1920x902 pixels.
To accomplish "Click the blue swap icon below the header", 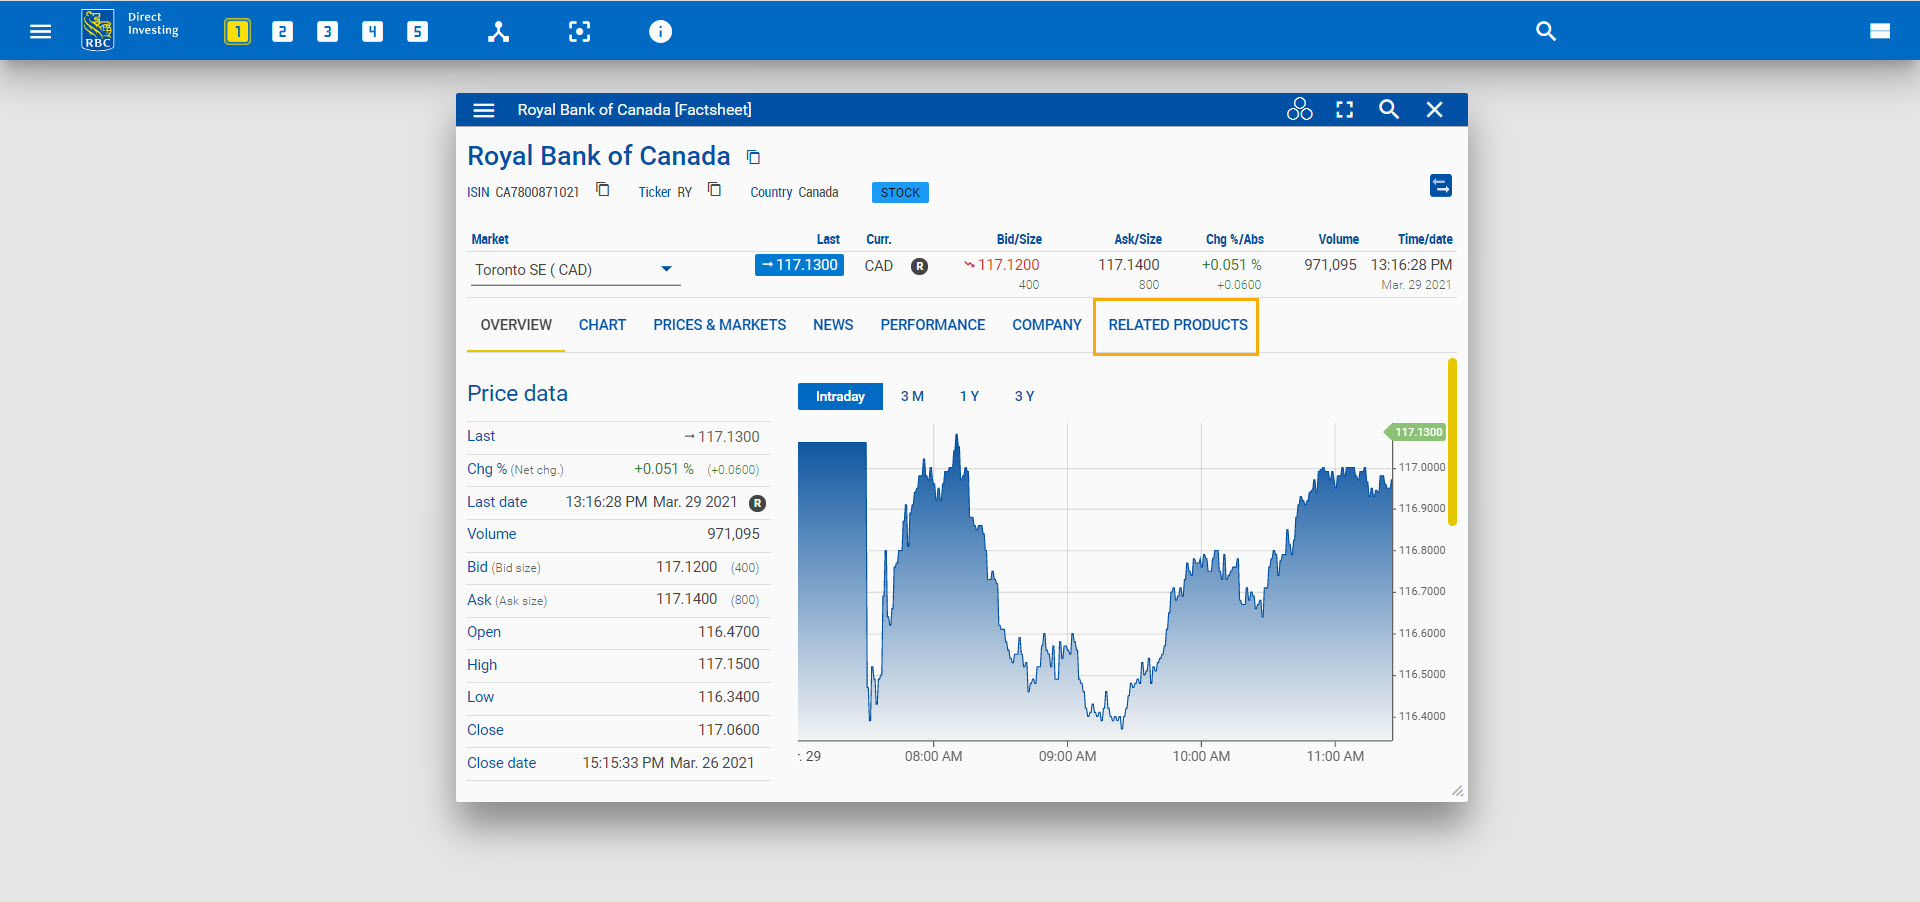I will (x=1440, y=186).
